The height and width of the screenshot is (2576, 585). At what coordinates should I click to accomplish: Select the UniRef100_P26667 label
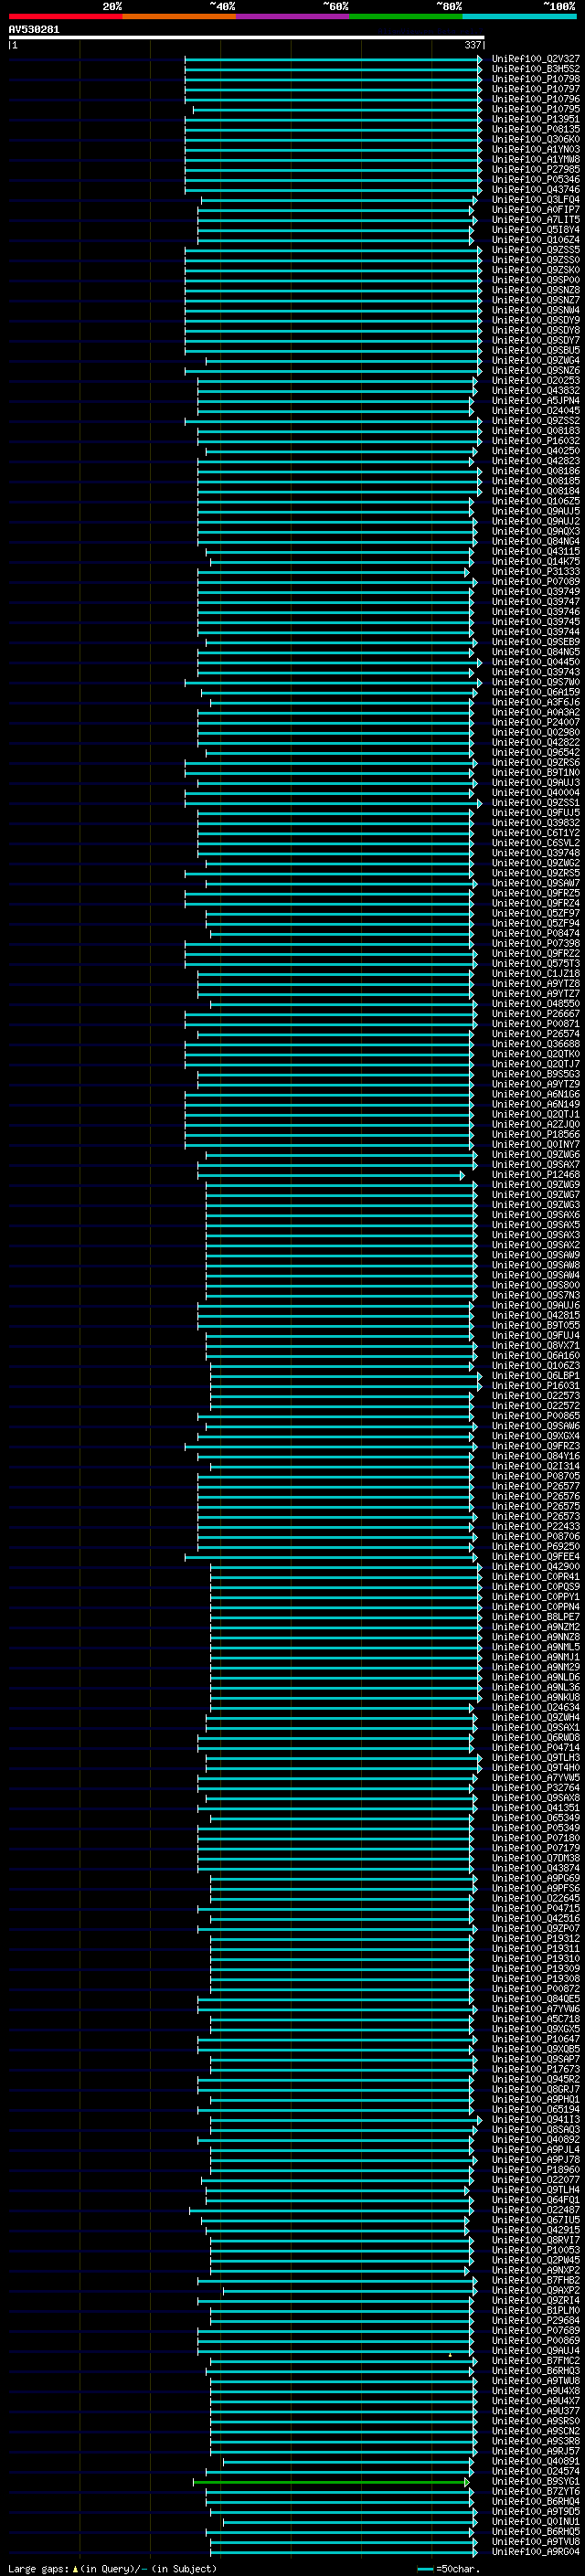pos(536,1014)
